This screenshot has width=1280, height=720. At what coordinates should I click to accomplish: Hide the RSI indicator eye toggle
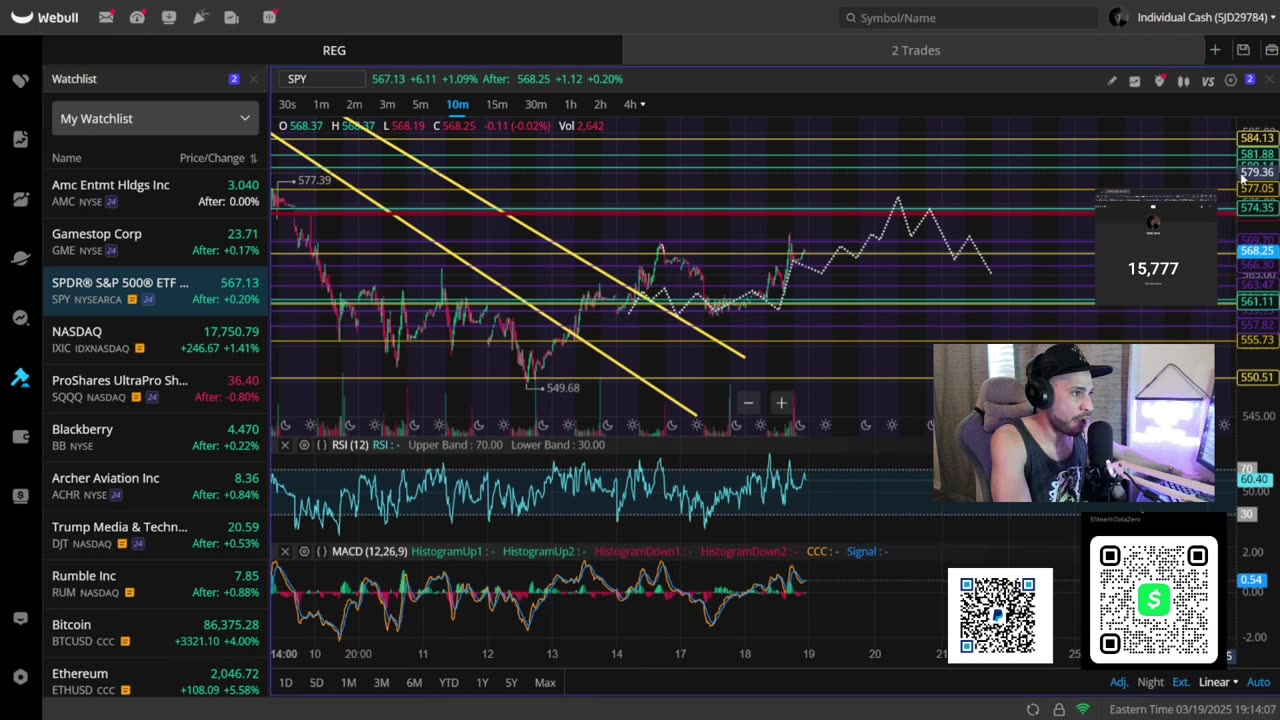pos(304,445)
